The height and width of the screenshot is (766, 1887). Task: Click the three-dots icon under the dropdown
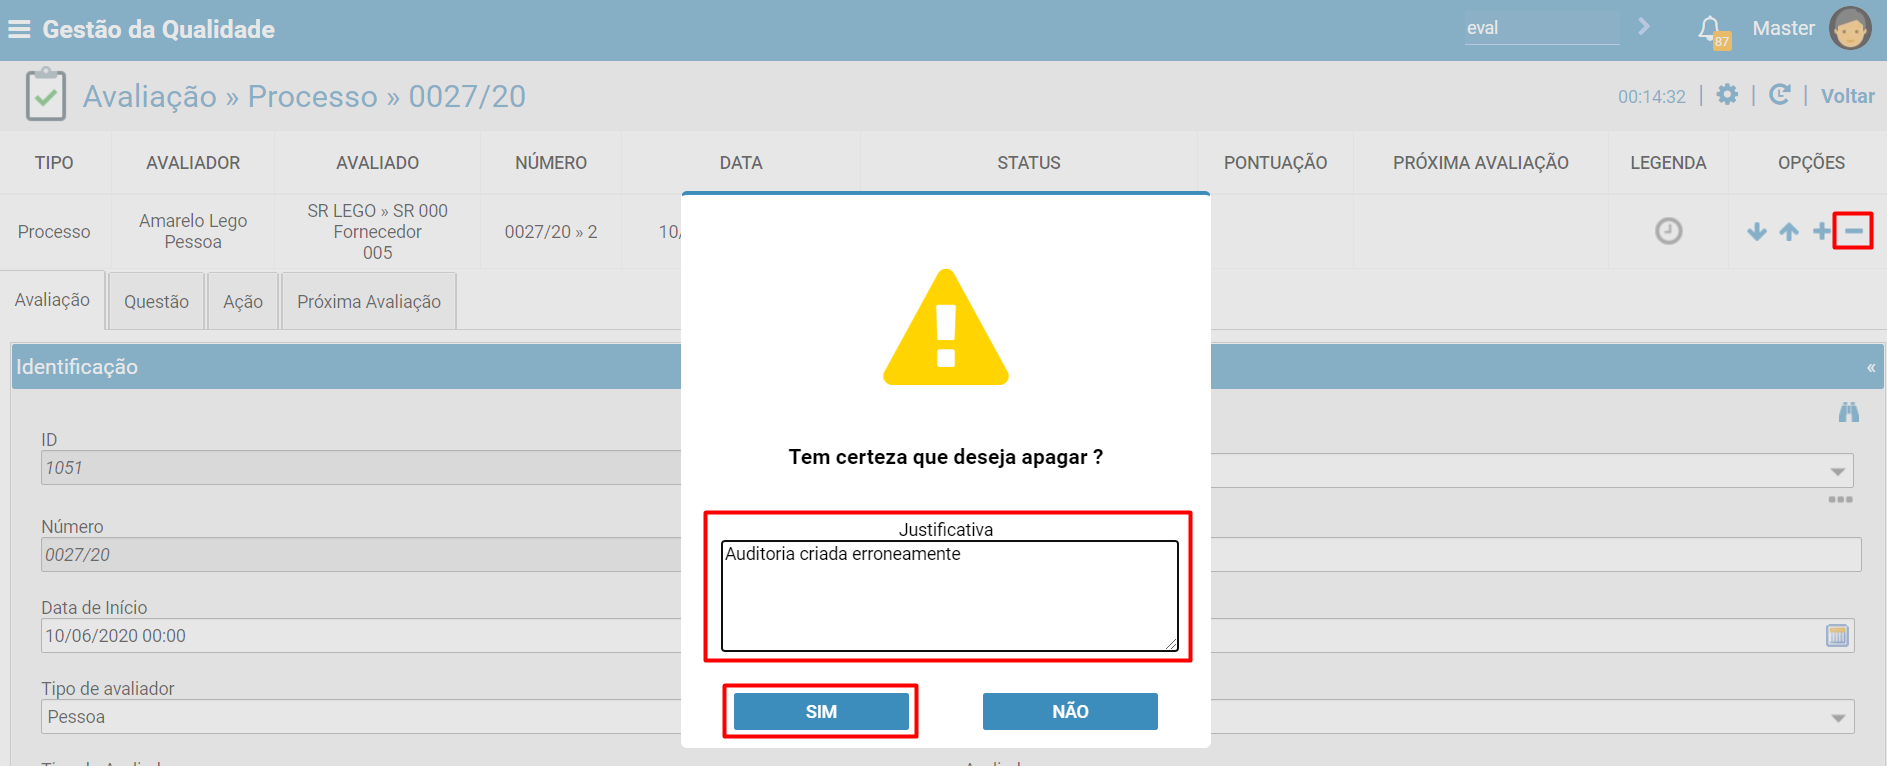tap(1841, 499)
